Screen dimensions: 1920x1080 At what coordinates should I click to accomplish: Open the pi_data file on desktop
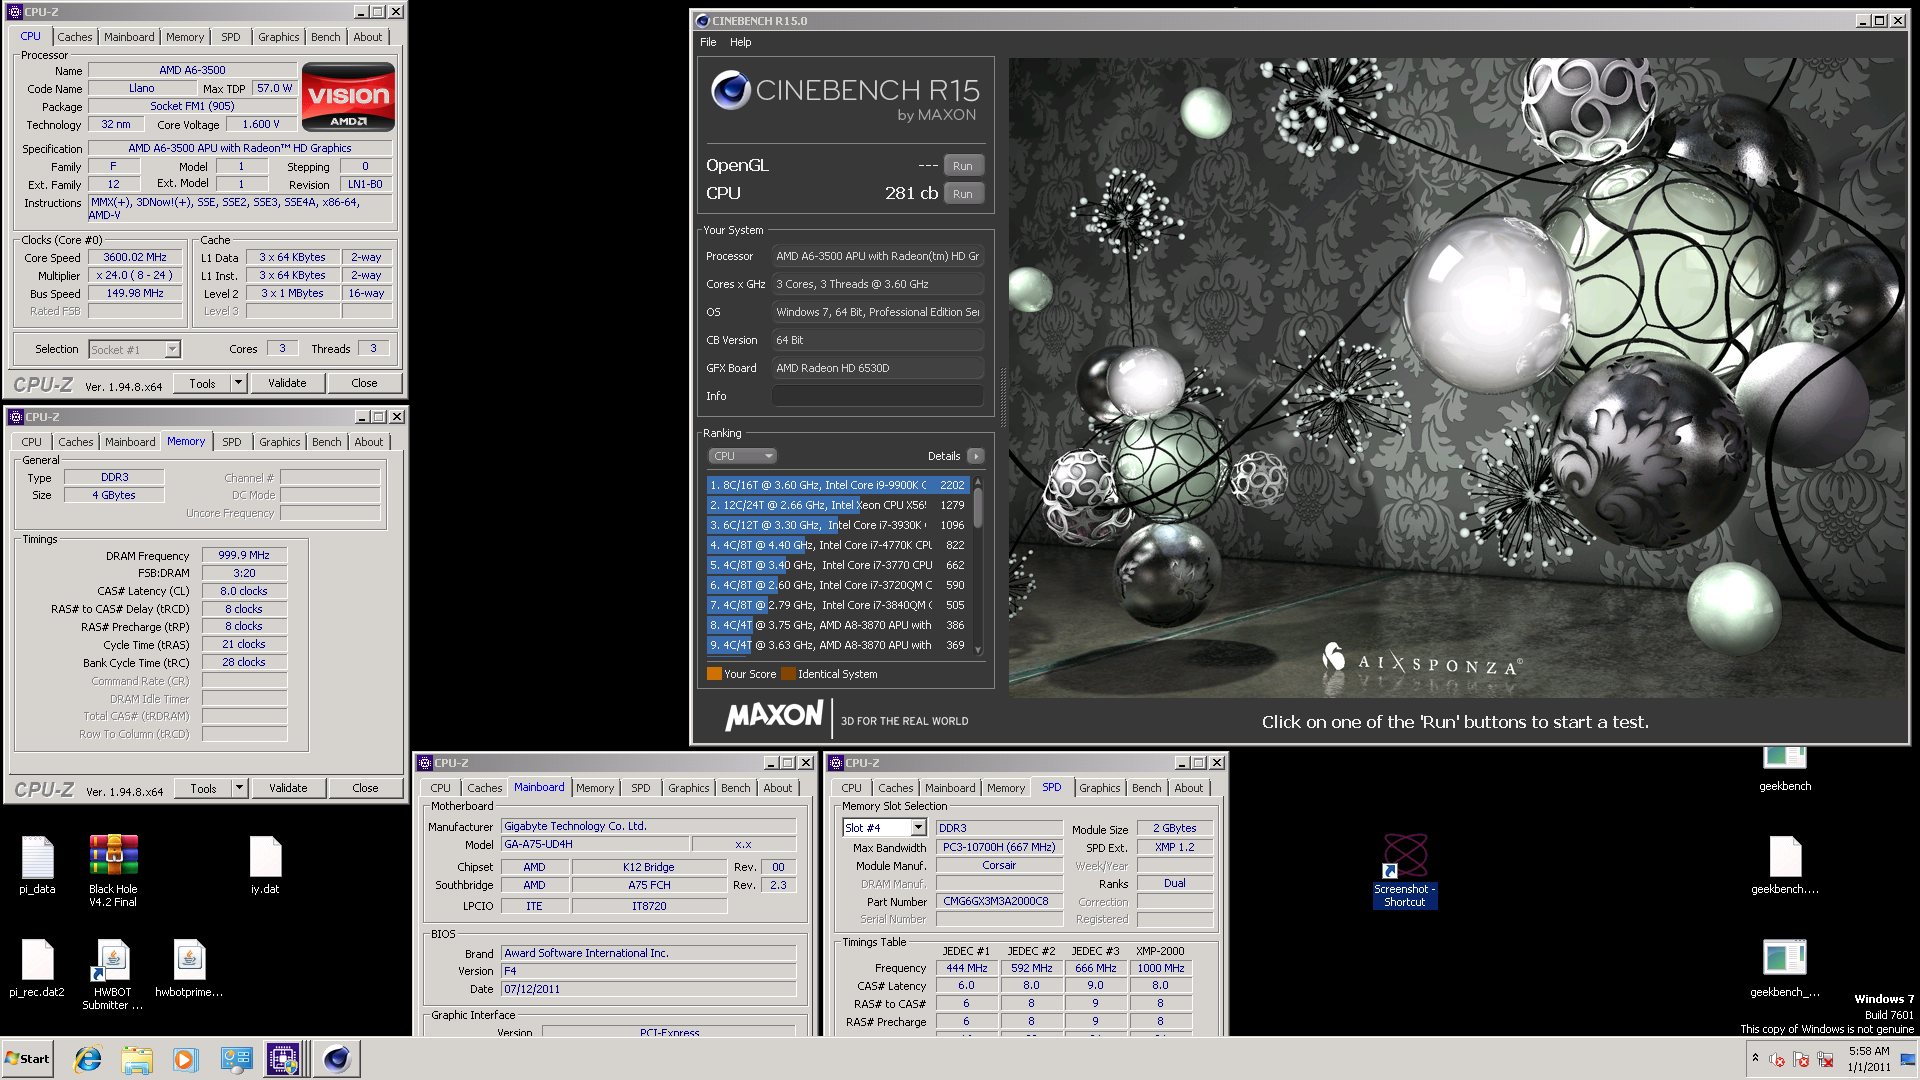37,864
